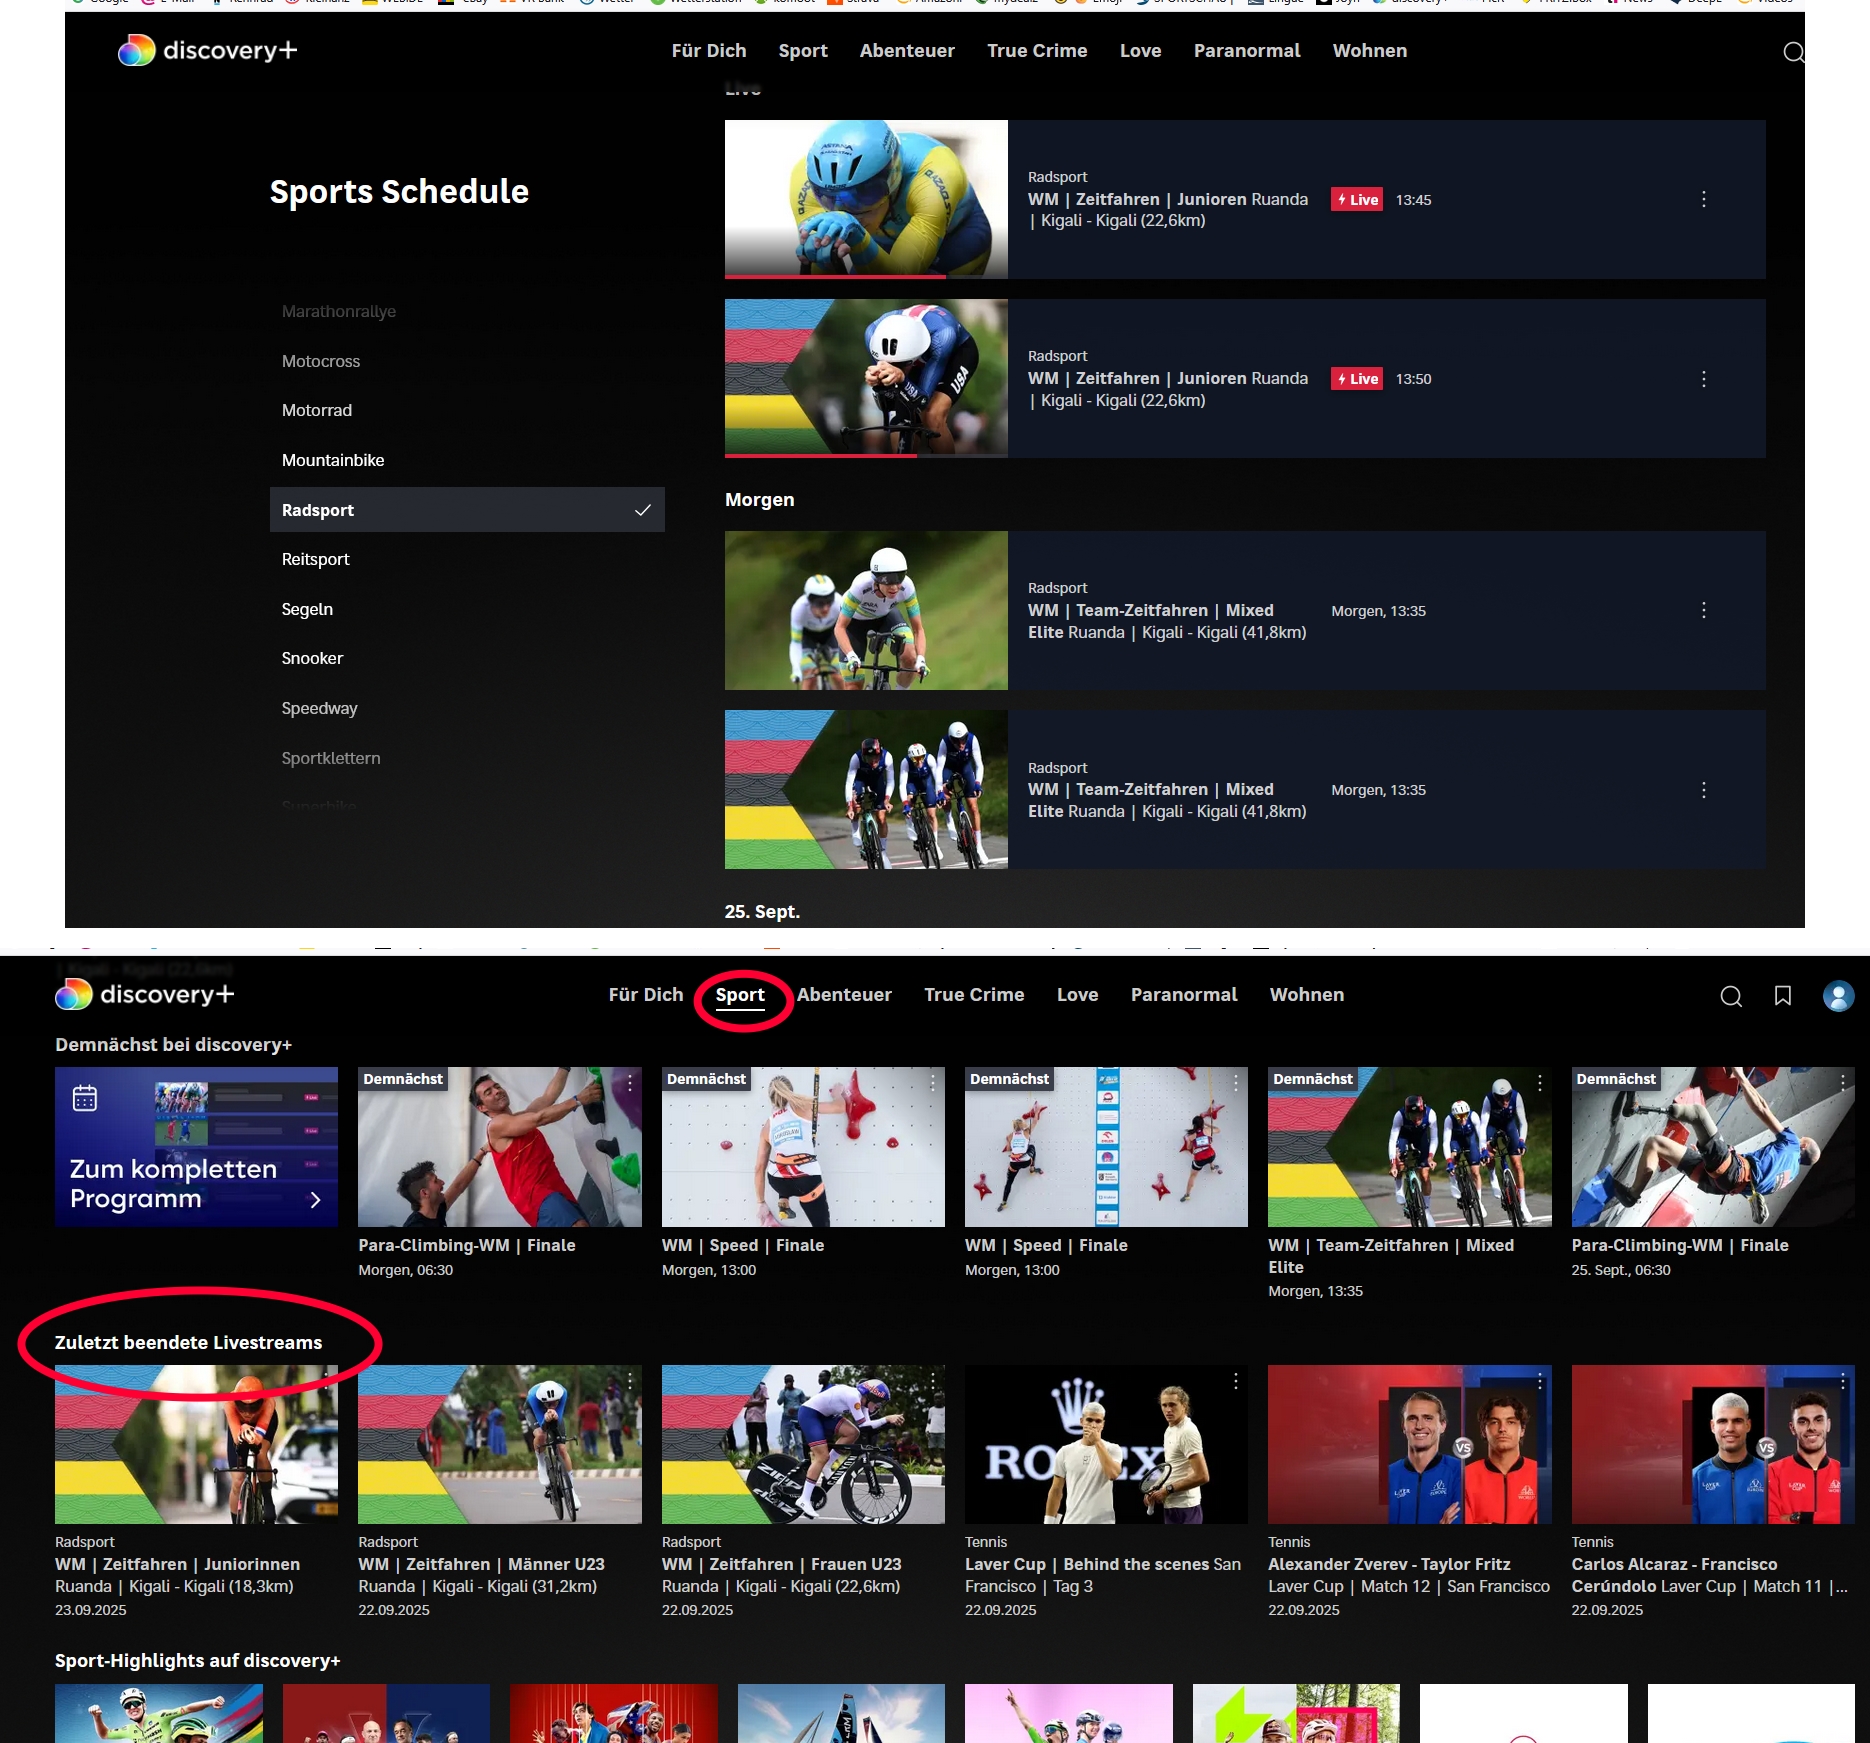Play the 13:50 live USA rider thumbnail

point(866,377)
